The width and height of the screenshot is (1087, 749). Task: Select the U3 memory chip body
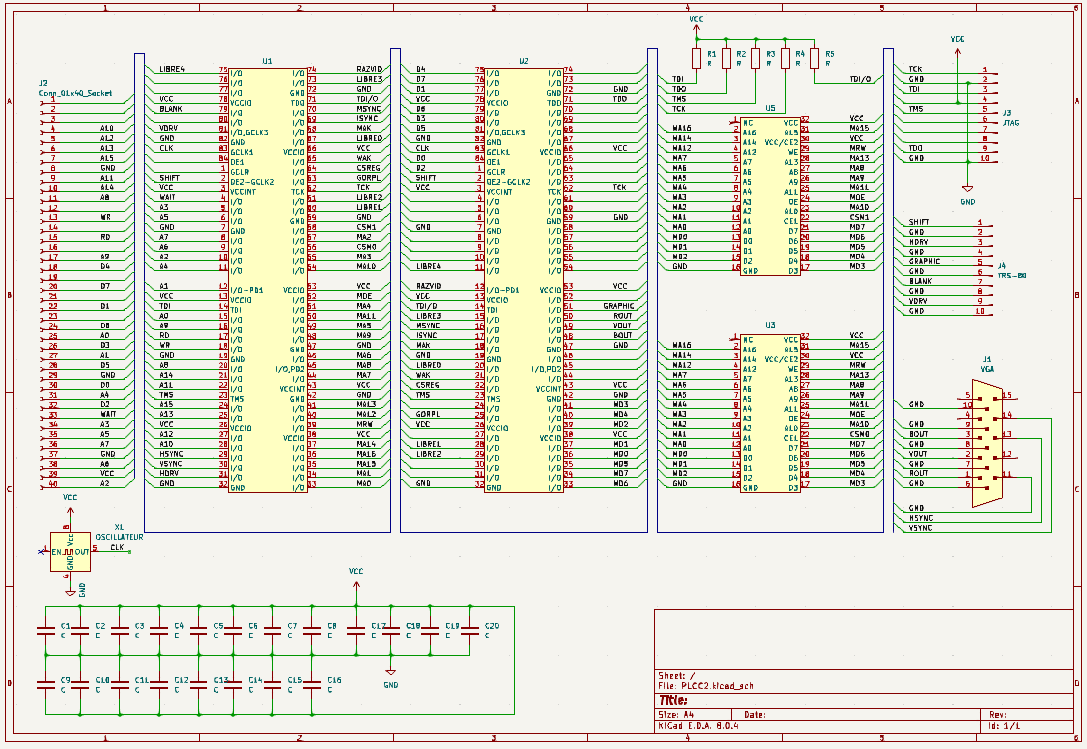(x=770, y=413)
